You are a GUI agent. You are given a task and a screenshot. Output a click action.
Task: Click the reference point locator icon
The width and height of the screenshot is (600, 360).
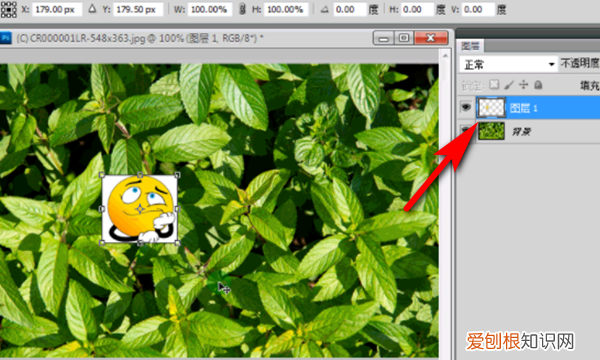click(8, 9)
